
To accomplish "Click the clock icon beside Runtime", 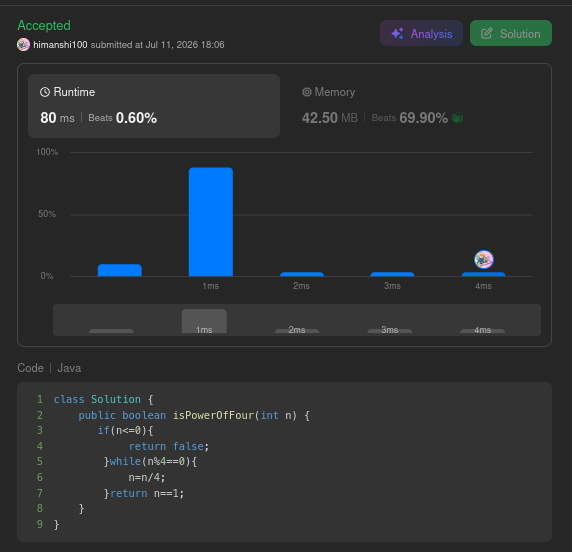I will click(x=45, y=92).
